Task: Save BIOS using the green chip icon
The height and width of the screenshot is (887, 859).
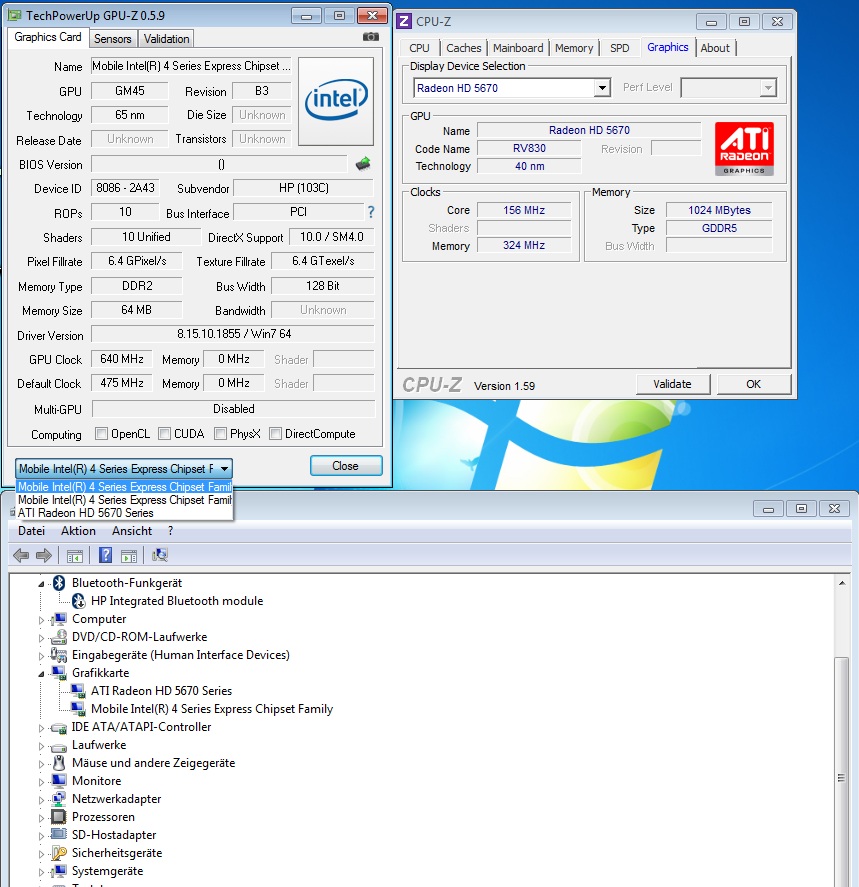Action: [x=363, y=164]
